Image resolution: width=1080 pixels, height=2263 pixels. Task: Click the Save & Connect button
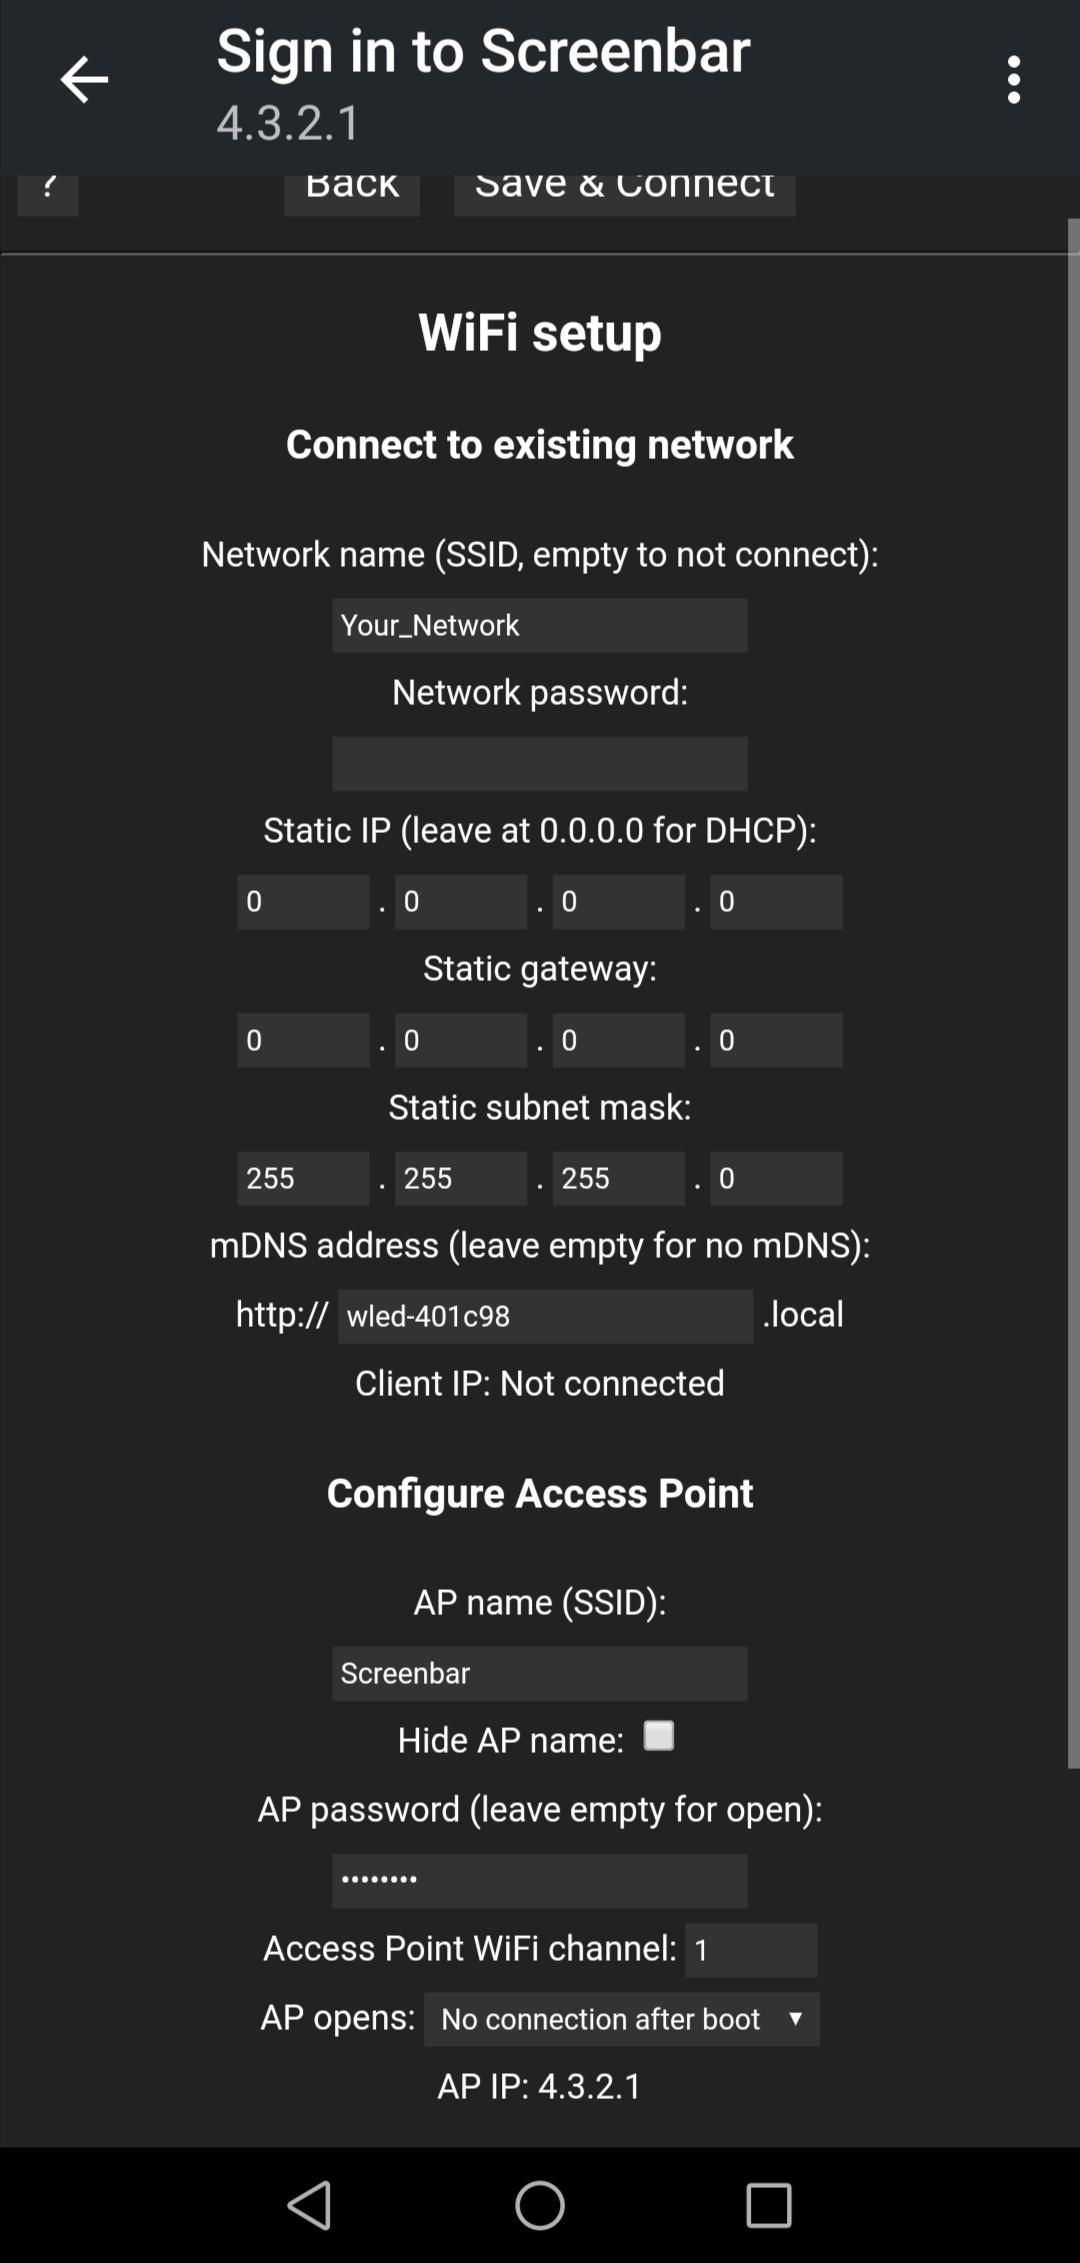click(x=624, y=194)
